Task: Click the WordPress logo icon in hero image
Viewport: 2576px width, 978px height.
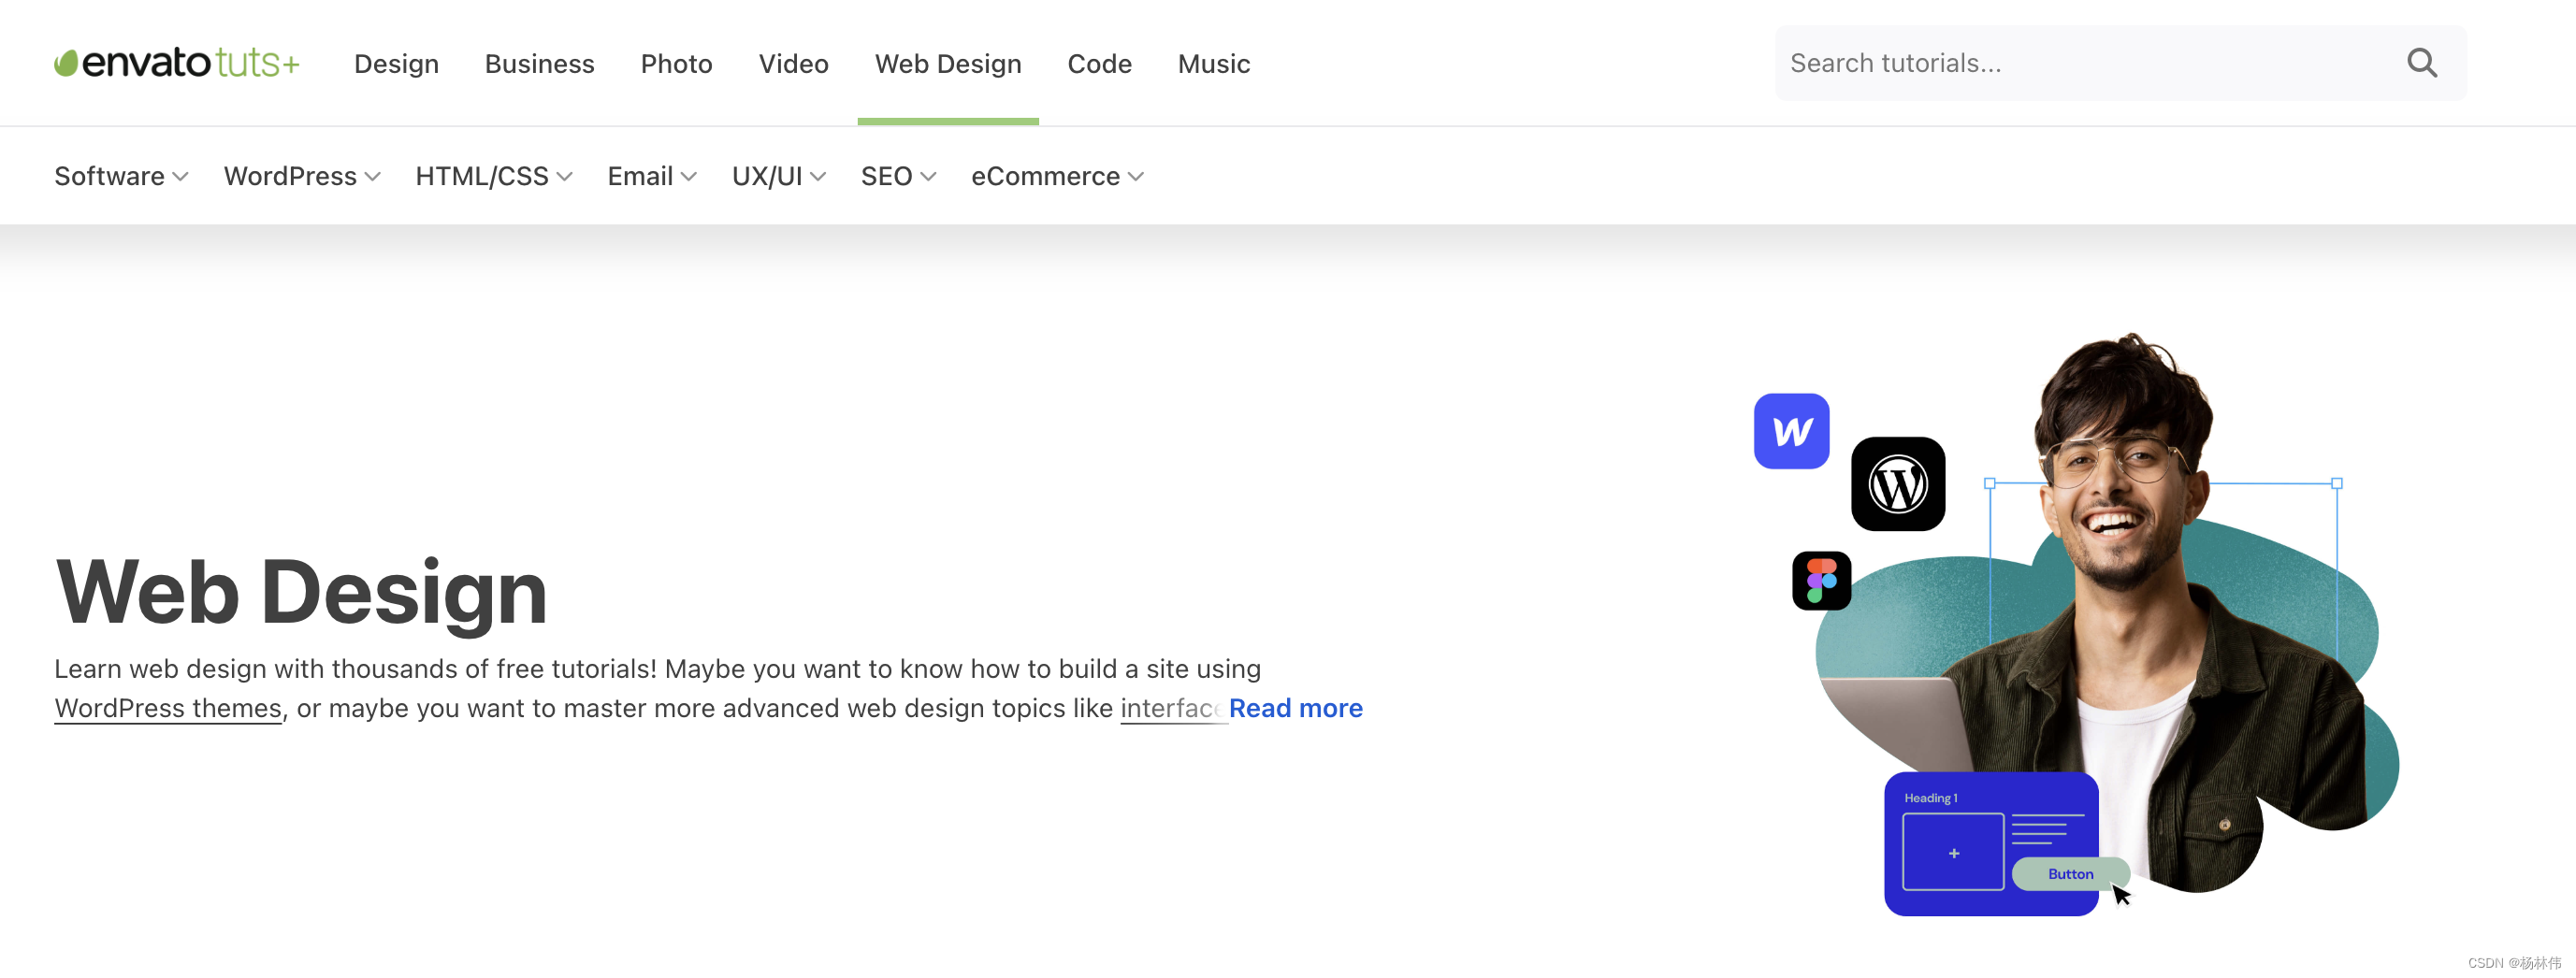Action: click(x=1897, y=484)
